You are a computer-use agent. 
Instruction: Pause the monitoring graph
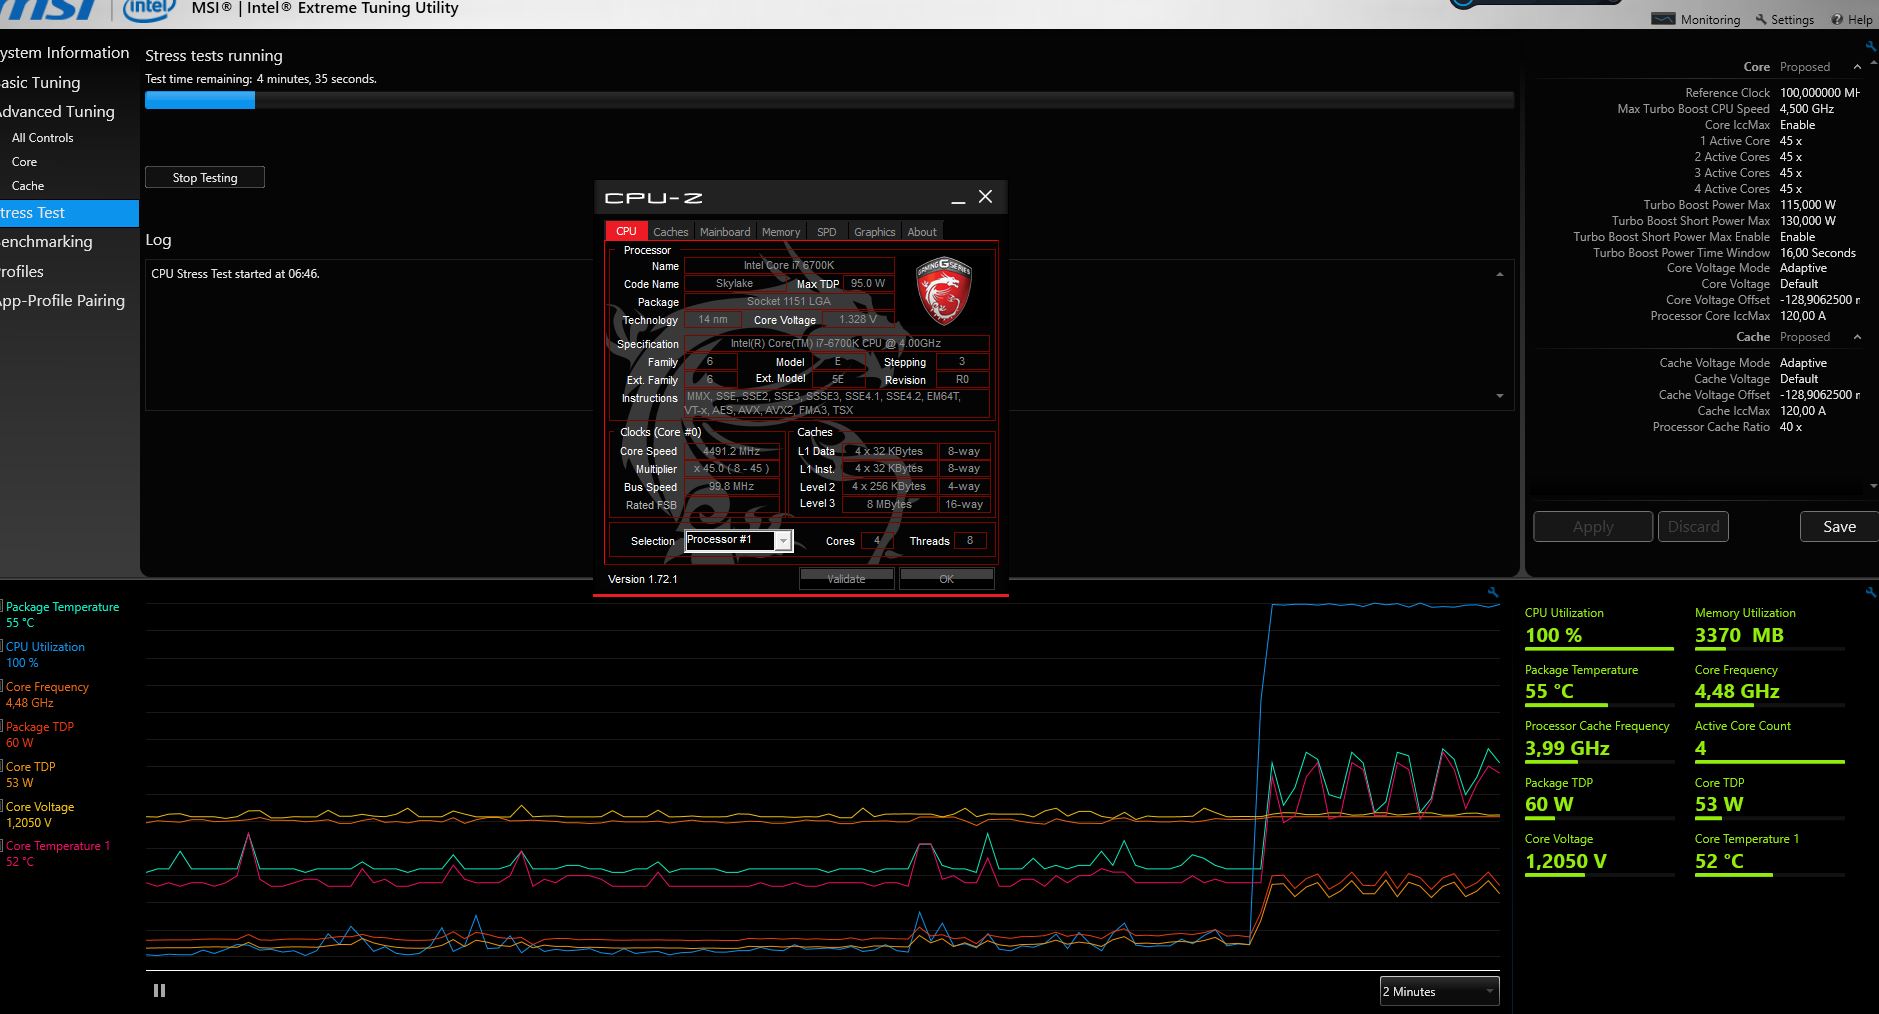(x=159, y=991)
